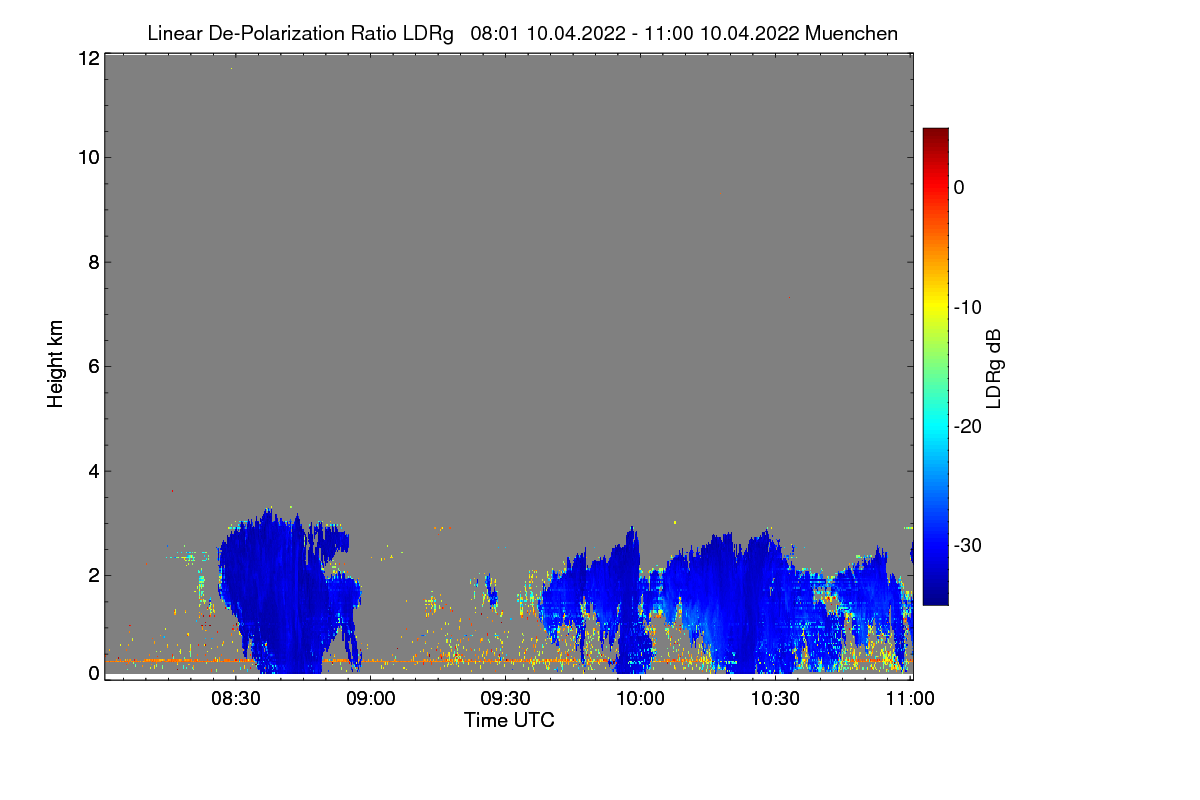
Task: Click the '11:00' time tick label
Action: (910, 700)
